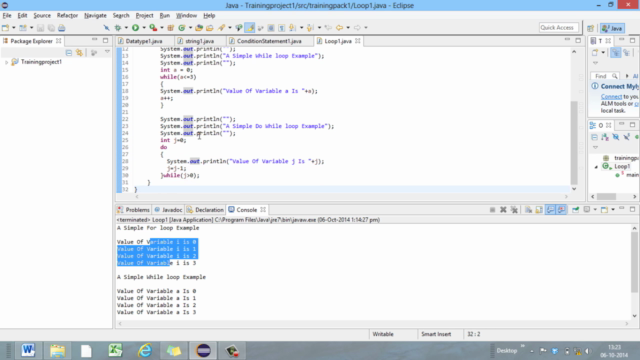Screen dimensions: 640x360
Task: Click the editor vertical scrollbar thumb
Action: pos(574,142)
